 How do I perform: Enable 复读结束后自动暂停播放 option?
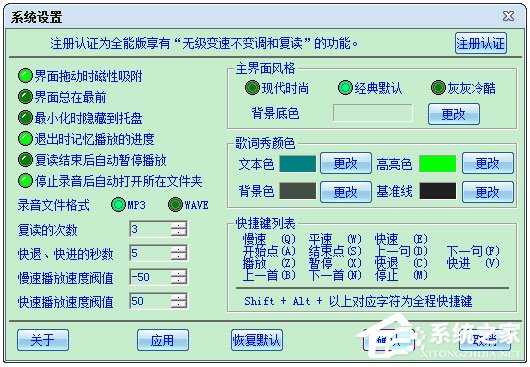pos(92,160)
